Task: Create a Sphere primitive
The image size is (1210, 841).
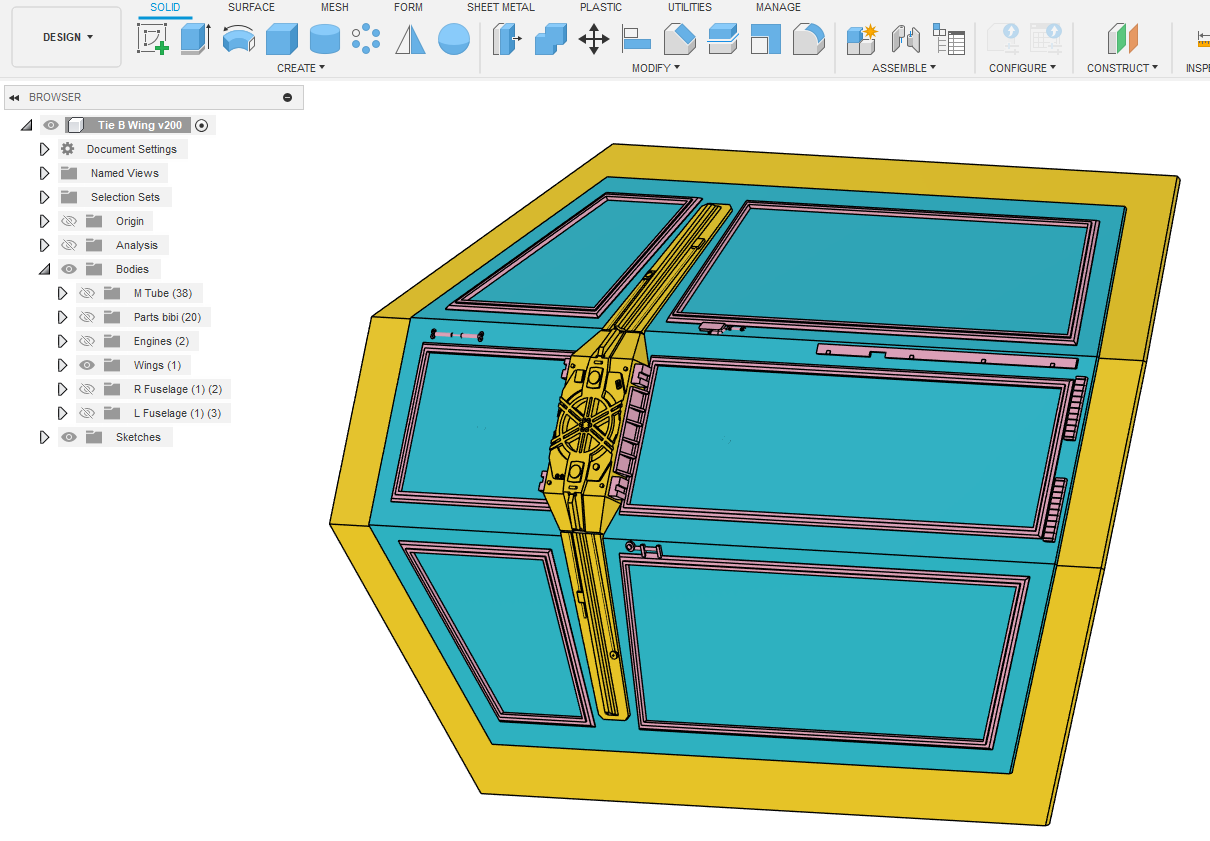Action: tap(454, 39)
